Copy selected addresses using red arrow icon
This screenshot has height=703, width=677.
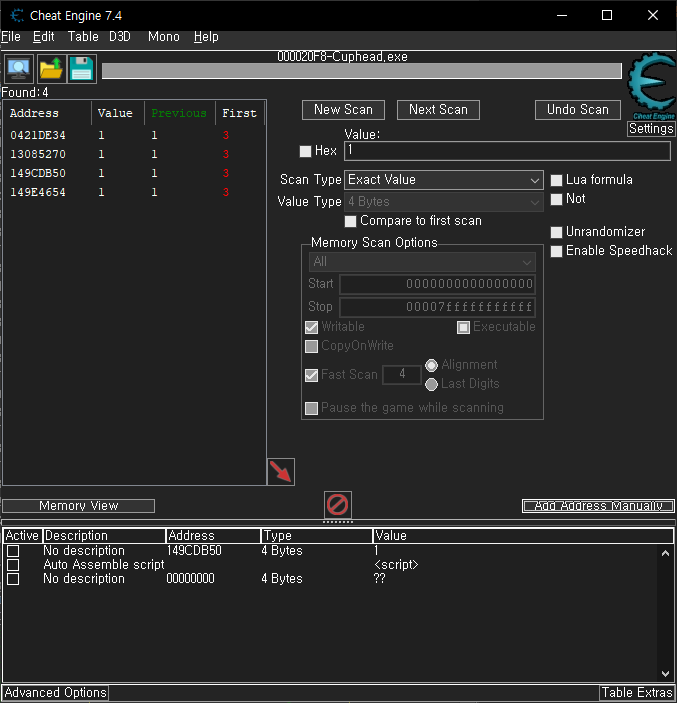(281, 471)
